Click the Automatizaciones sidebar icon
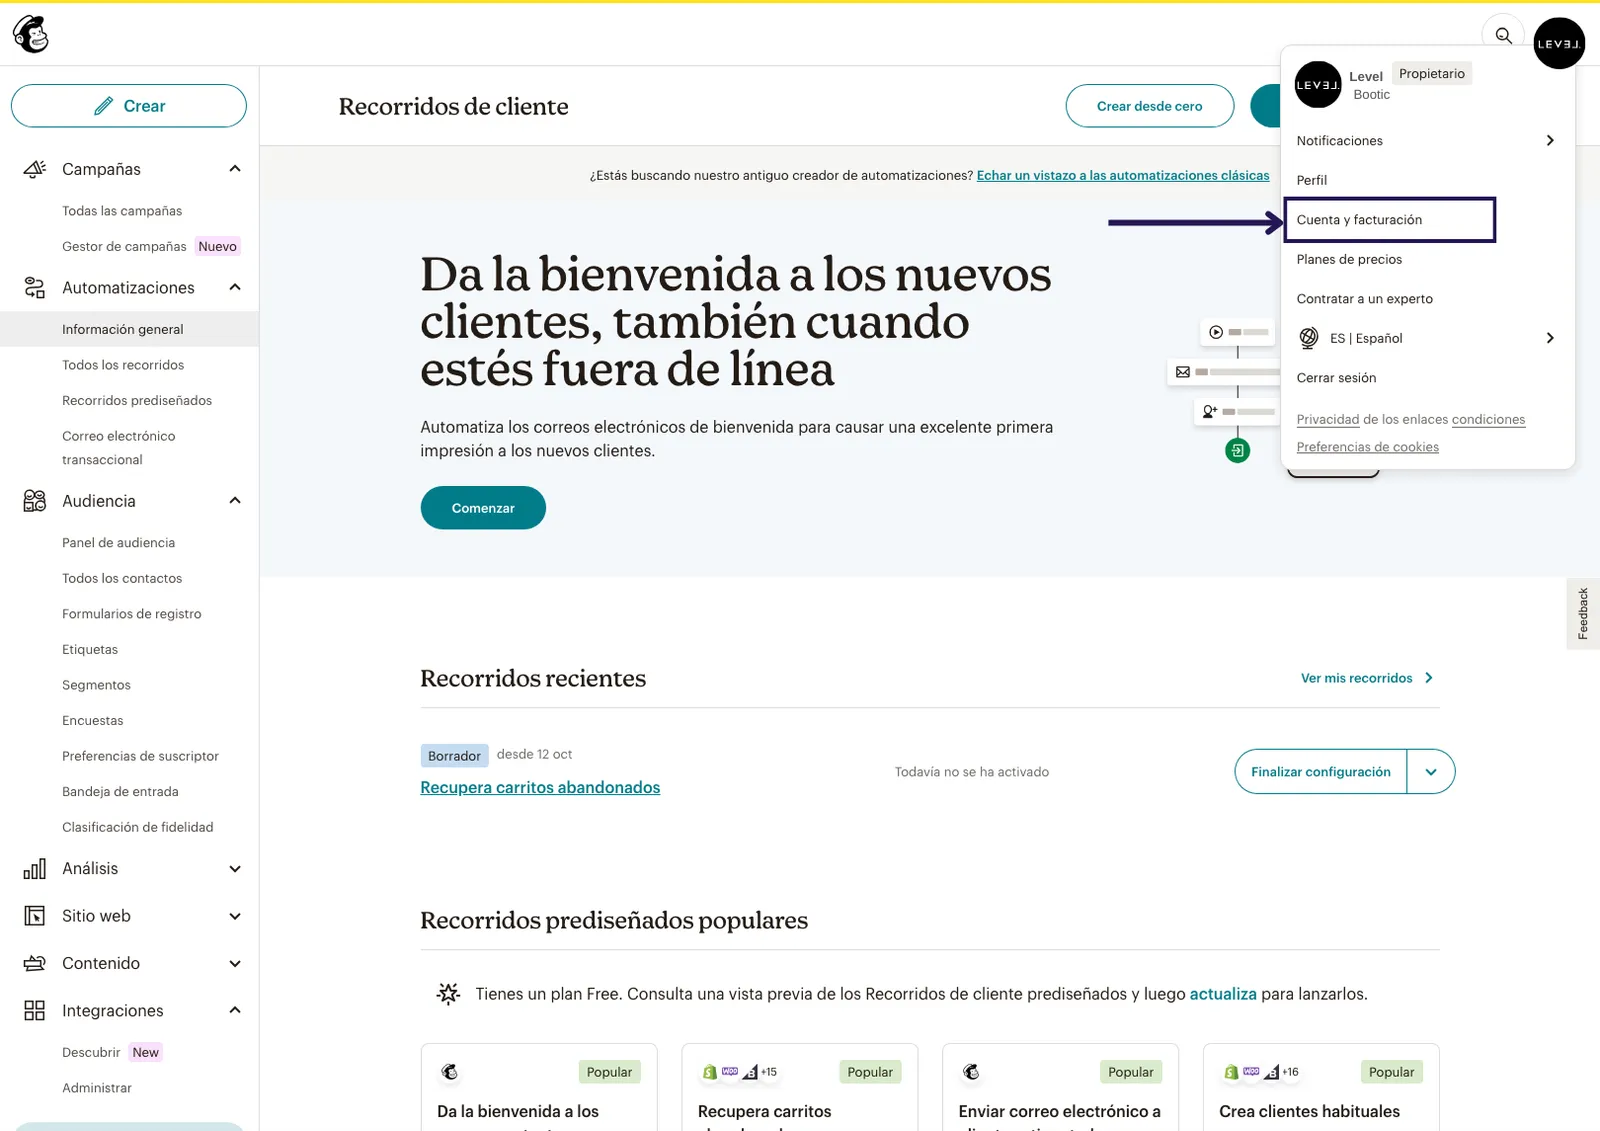This screenshot has height=1131, width=1600. [x=35, y=288]
